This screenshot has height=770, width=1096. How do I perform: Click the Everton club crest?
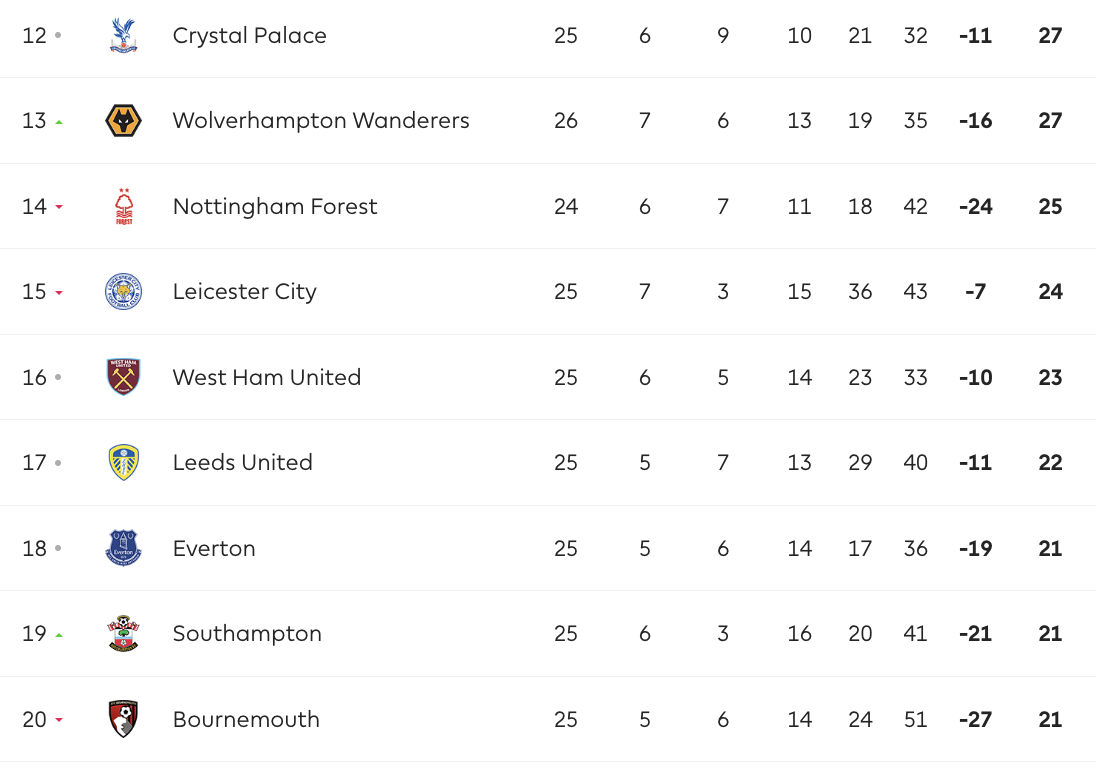coord(123,548)
